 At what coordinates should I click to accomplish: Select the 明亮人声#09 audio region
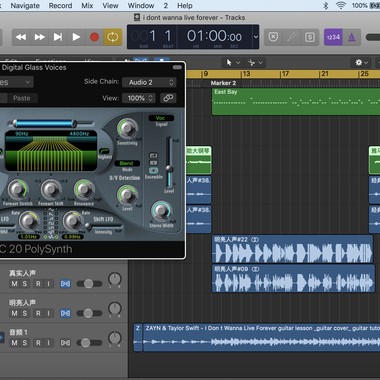[293, 278]
